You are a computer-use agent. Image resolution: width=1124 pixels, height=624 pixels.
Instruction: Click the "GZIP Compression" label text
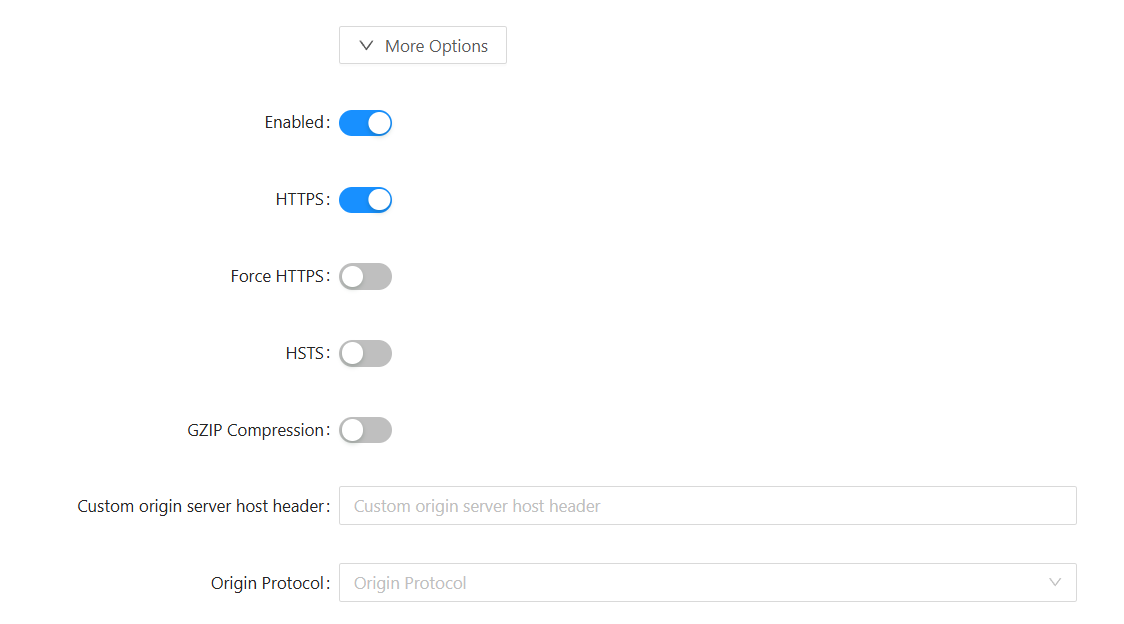pyautogui.click(x=256, y=431)
